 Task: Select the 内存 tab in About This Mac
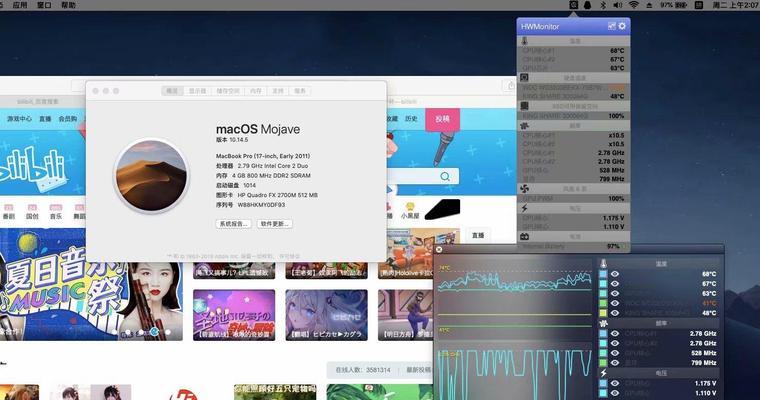click(x=256, y=91)
